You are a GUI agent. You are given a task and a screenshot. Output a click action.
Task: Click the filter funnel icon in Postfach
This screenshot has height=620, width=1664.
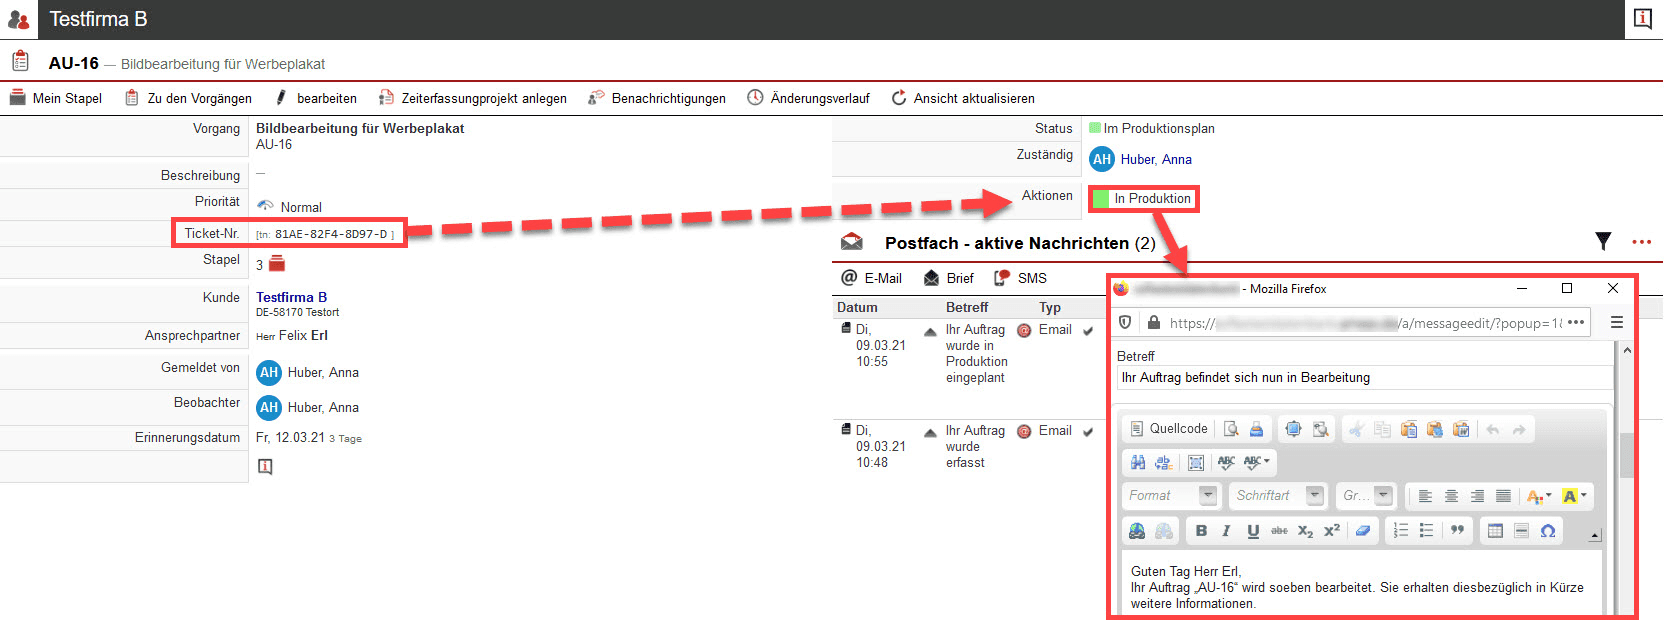click(x=1603, y=241)
